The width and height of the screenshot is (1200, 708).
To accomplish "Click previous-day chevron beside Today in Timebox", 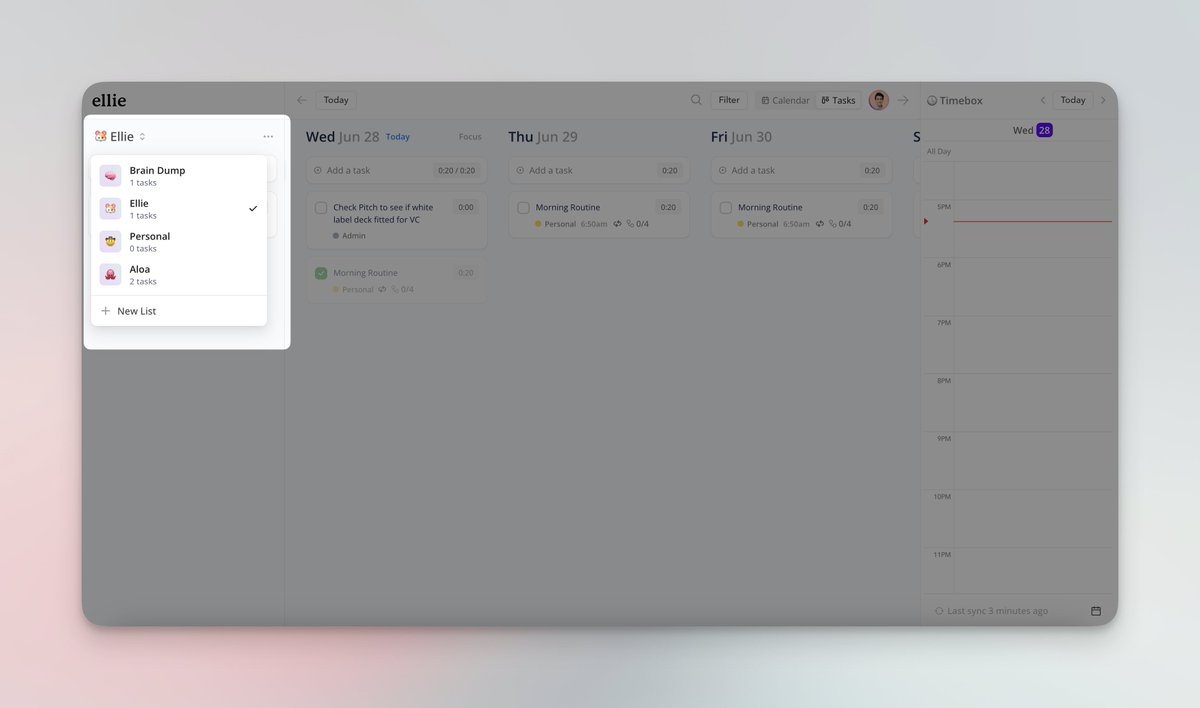I will (1043, 100).
